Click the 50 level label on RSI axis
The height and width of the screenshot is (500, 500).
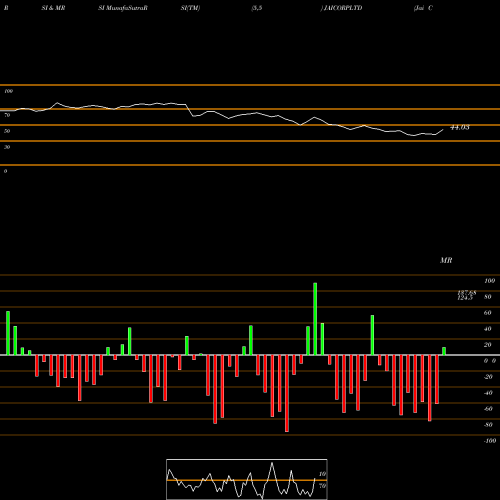pos(7,131)
